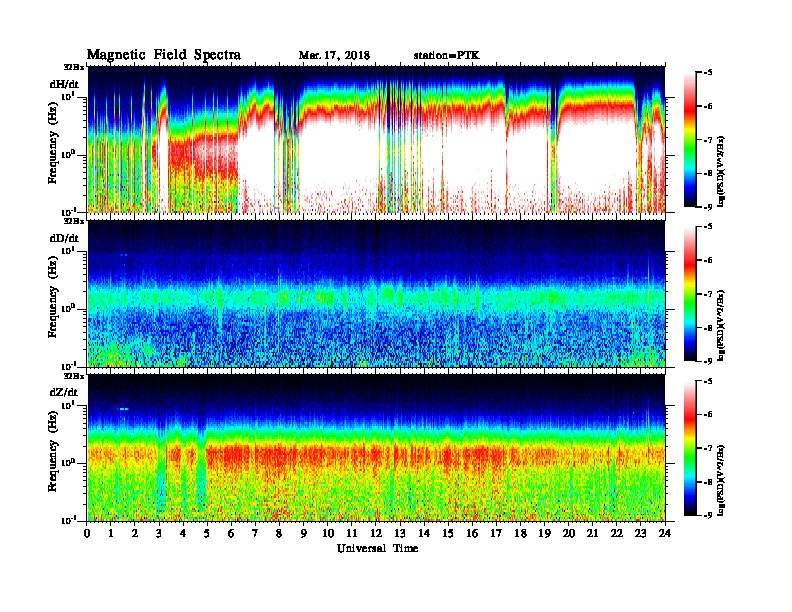The width and height of the screenshot is (792, 612).
Task: Click the hour 11 tick label on time axis
Action: (x=352, y=533)
